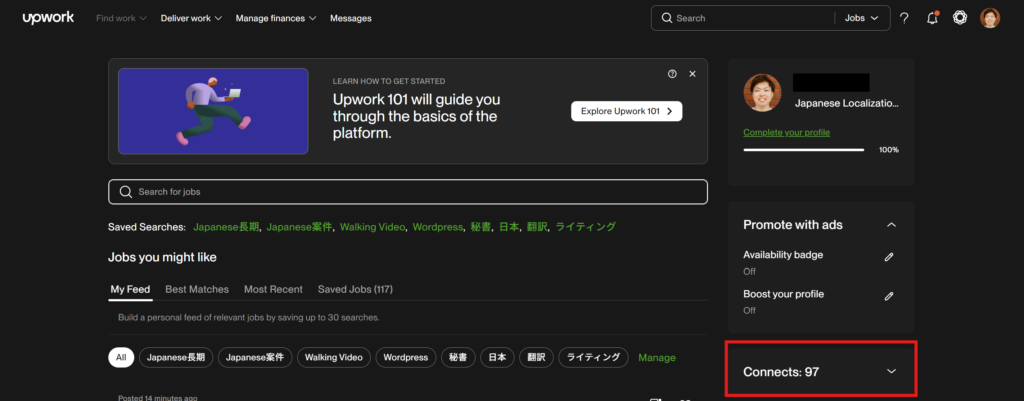Toggle the Wordpress filter chip
Screen dimensions: 1024x401
tap(406, 357)
